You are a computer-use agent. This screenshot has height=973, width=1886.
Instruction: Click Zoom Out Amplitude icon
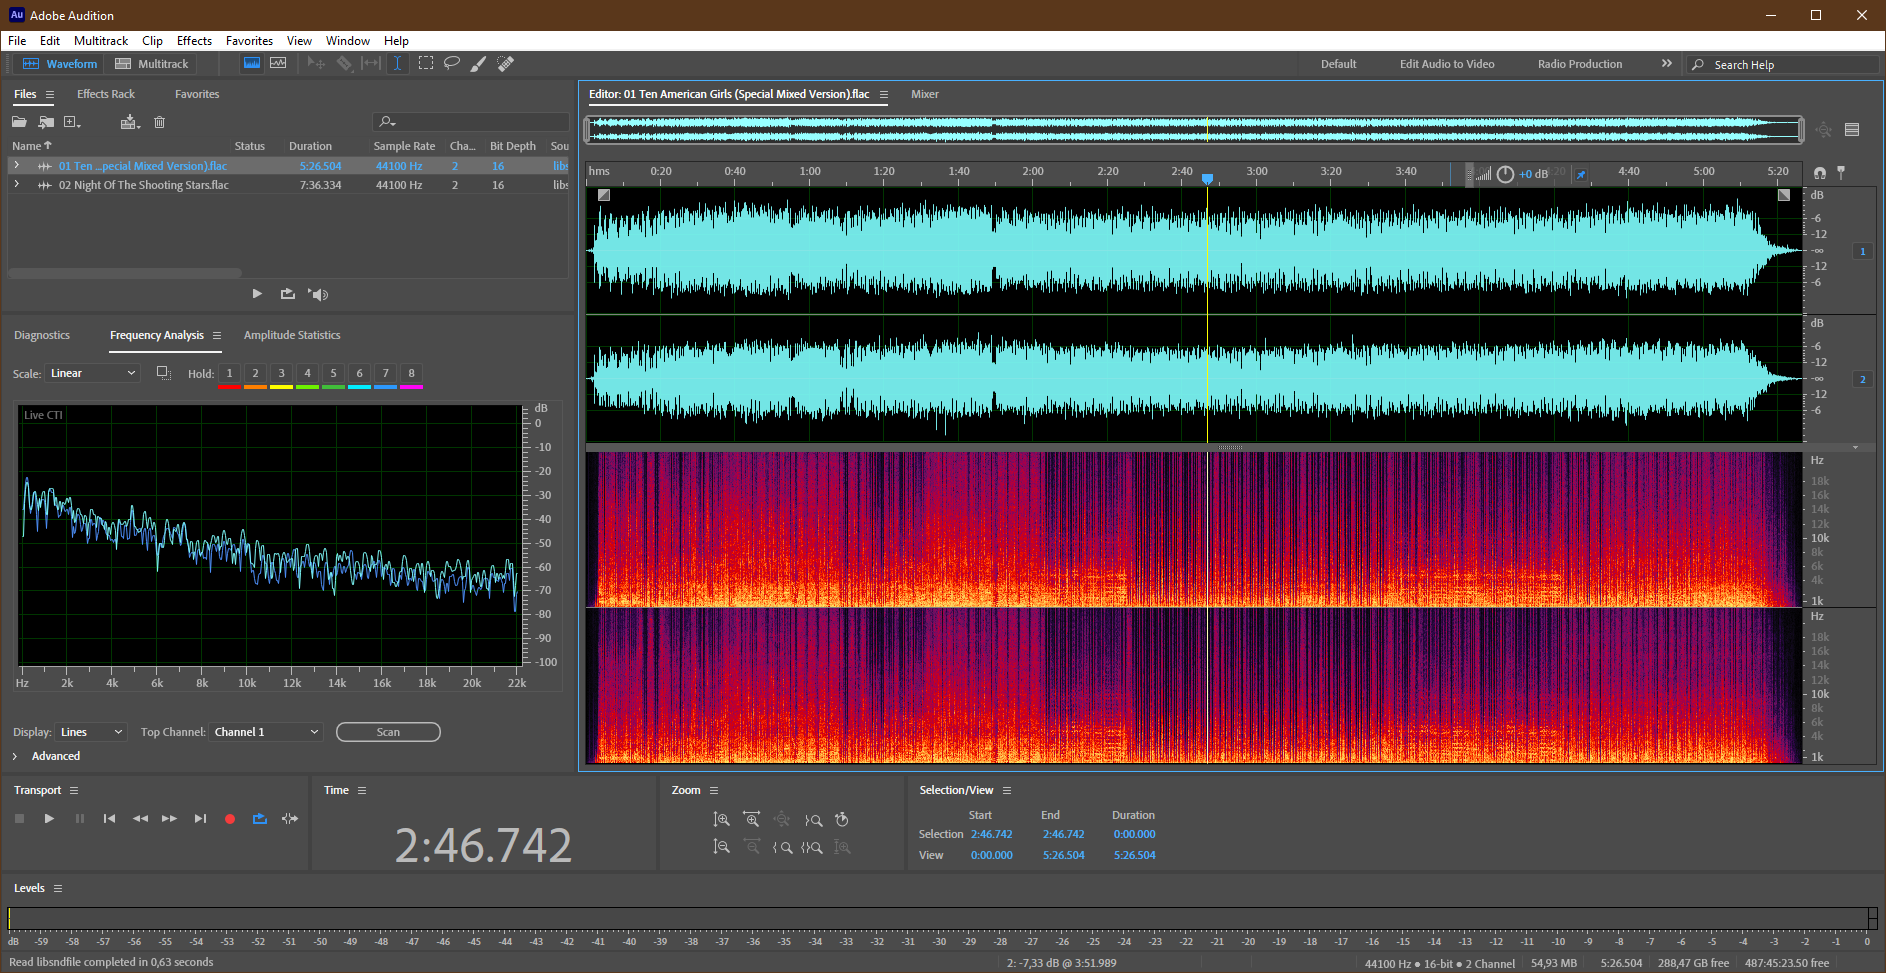(721, 847)
